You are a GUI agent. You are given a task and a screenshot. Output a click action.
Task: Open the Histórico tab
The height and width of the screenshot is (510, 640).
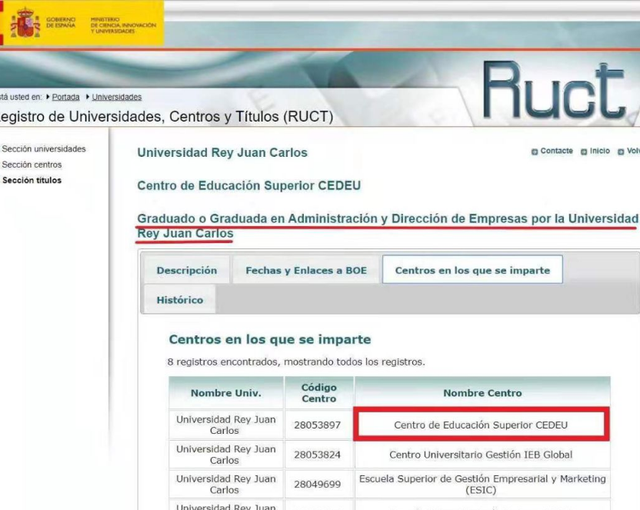click(180, 300)
